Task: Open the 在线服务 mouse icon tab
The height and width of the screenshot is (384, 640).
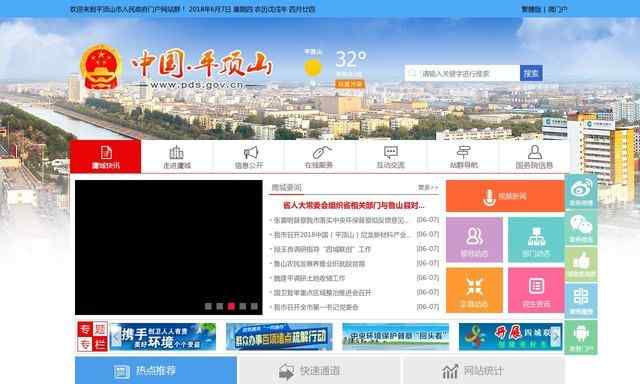Action: (320, 157)
